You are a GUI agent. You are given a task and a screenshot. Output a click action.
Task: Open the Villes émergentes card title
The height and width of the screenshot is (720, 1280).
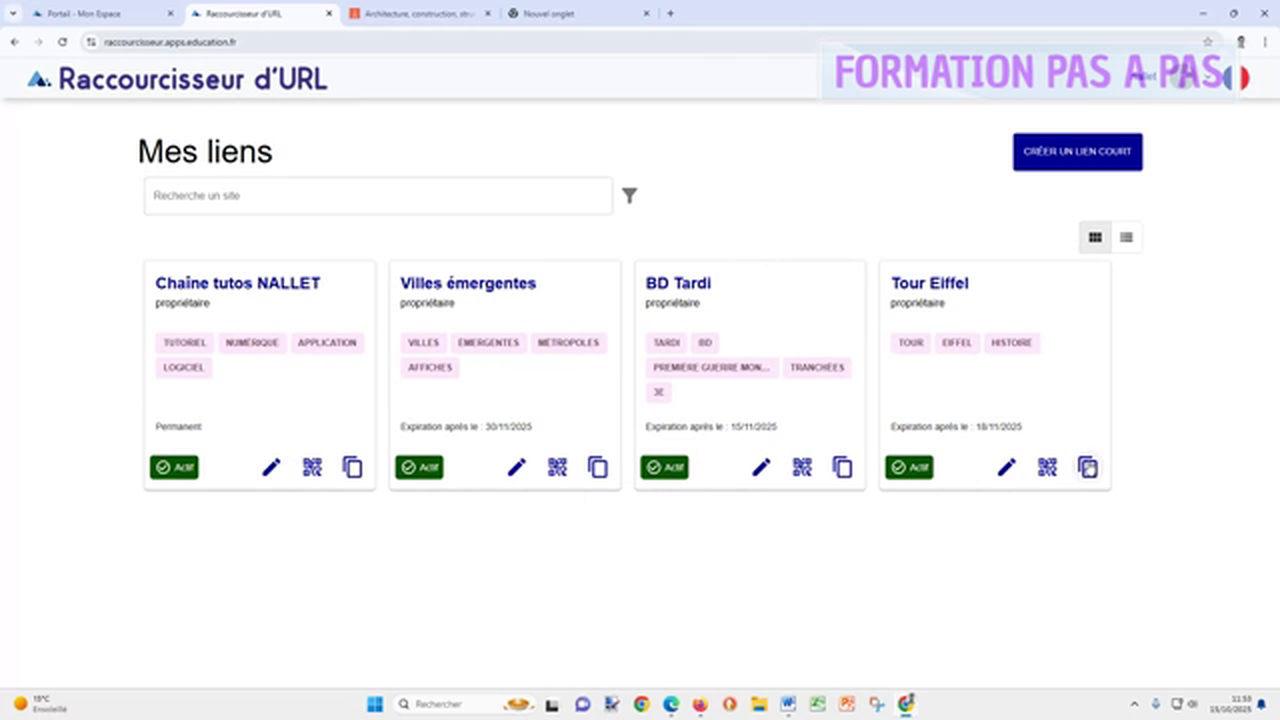[468, 283]
